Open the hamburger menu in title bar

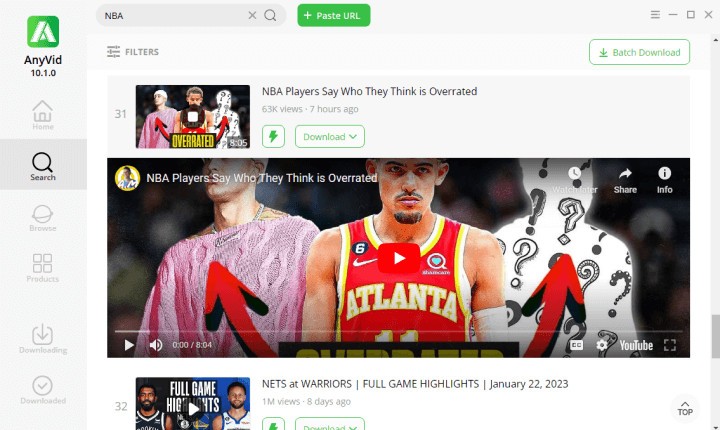coord(655,15)
